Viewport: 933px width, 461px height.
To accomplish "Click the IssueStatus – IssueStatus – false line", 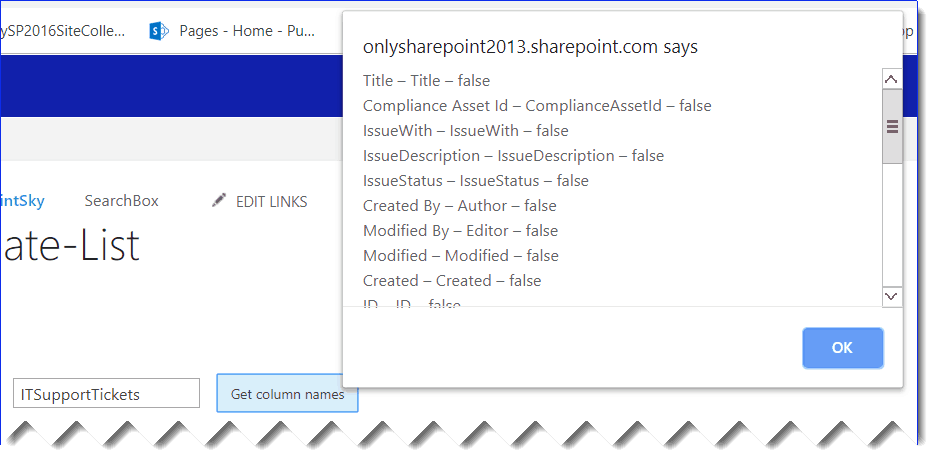I will (x=475, y=181).
